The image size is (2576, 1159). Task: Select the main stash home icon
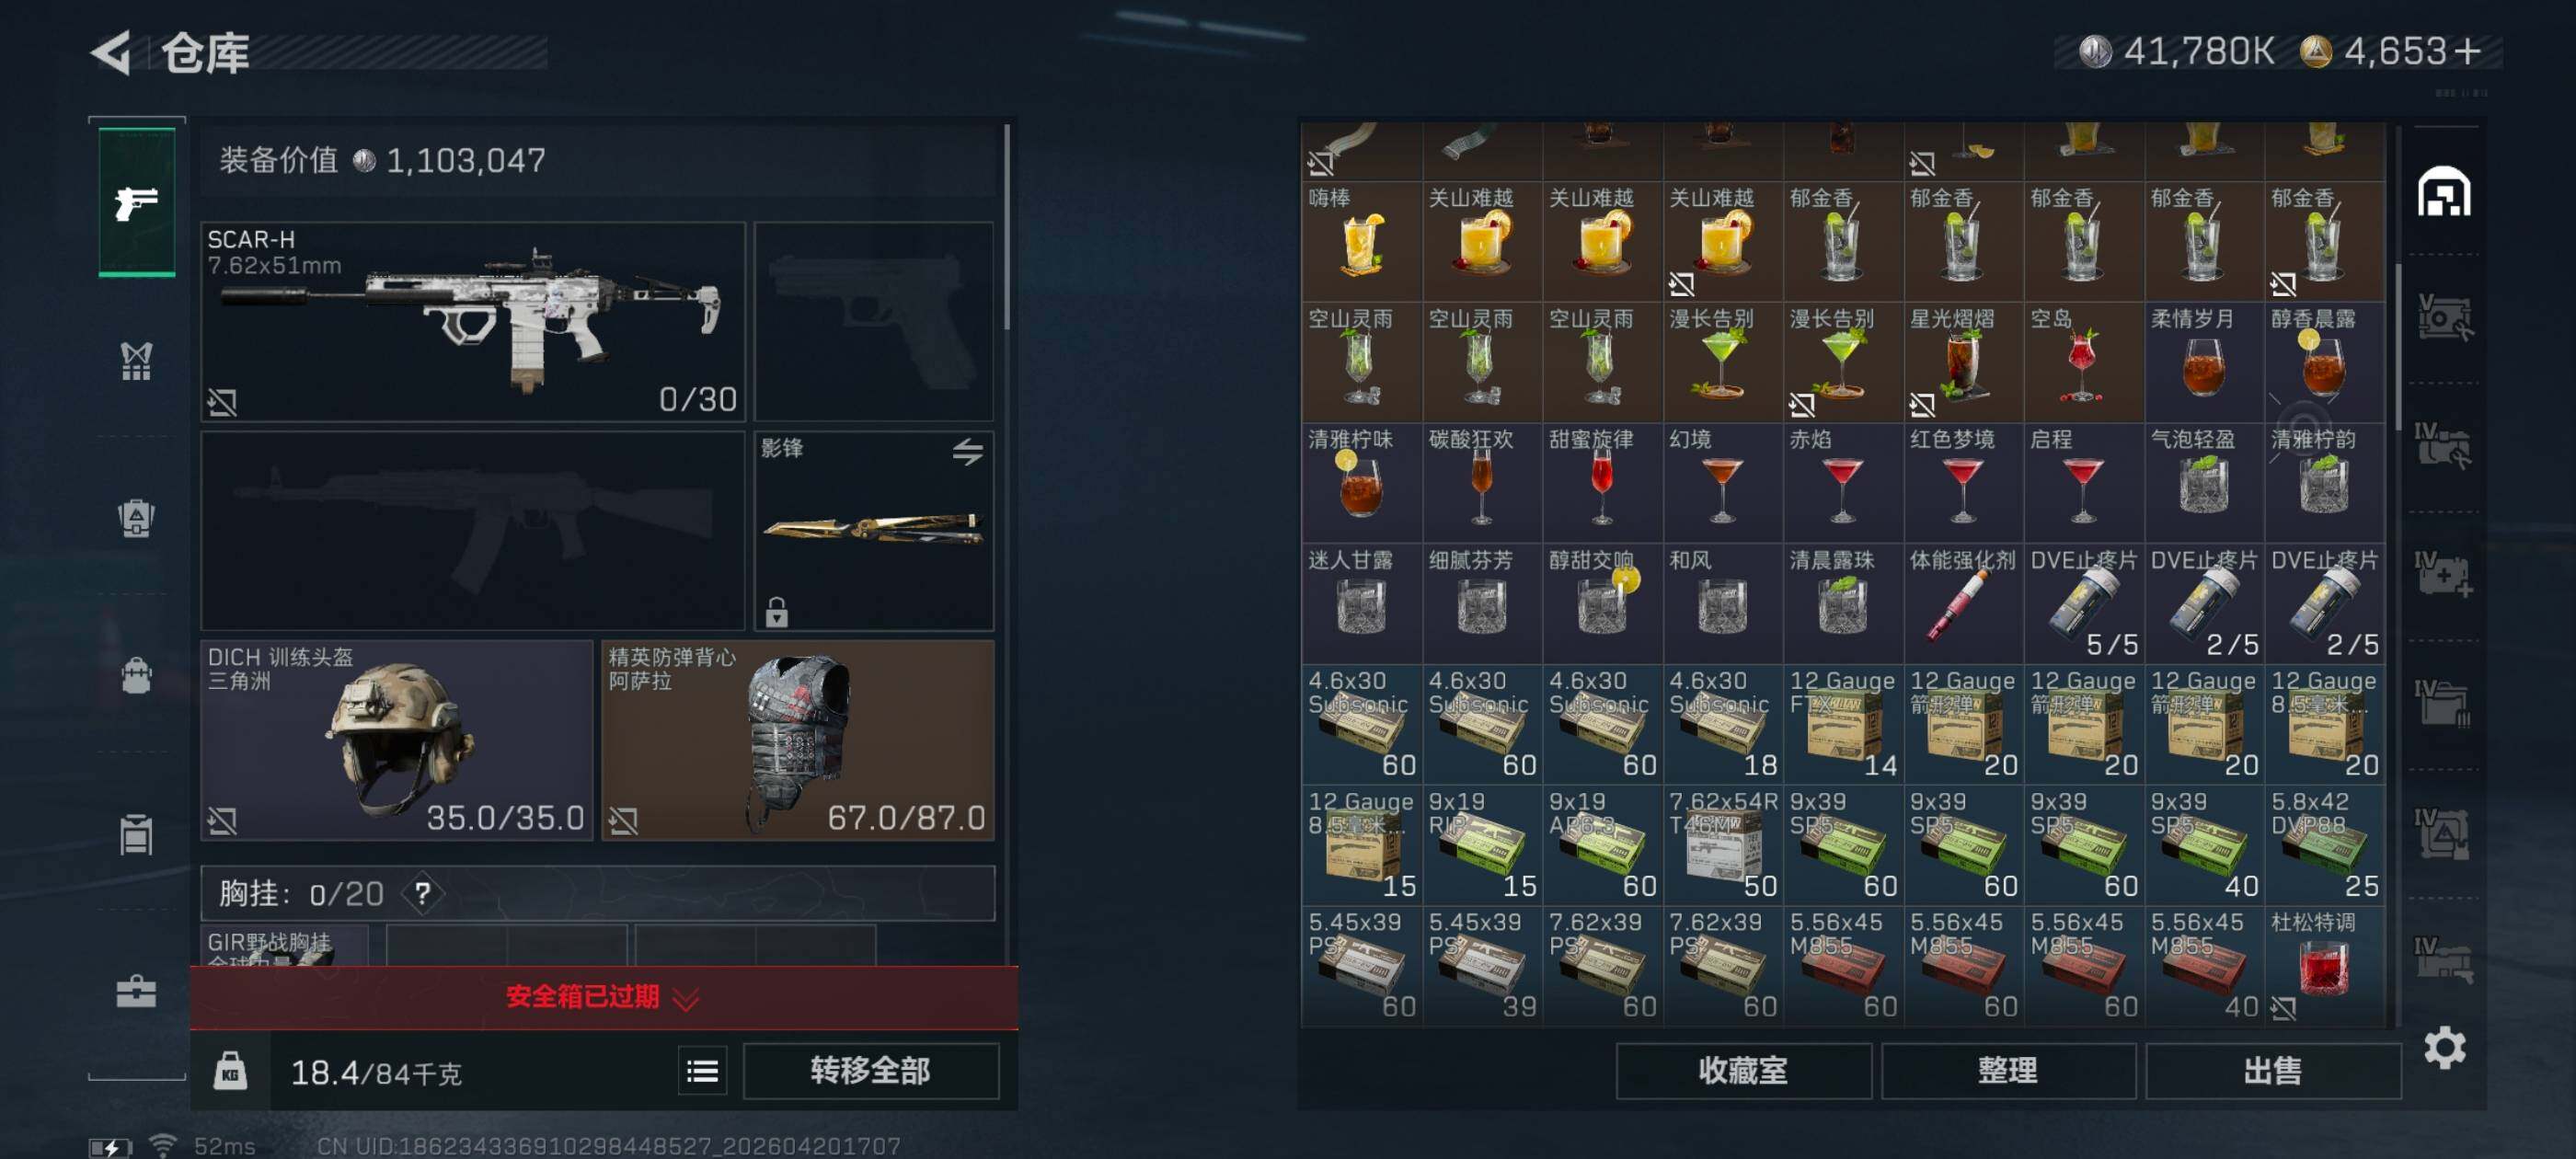[2444, 192]
